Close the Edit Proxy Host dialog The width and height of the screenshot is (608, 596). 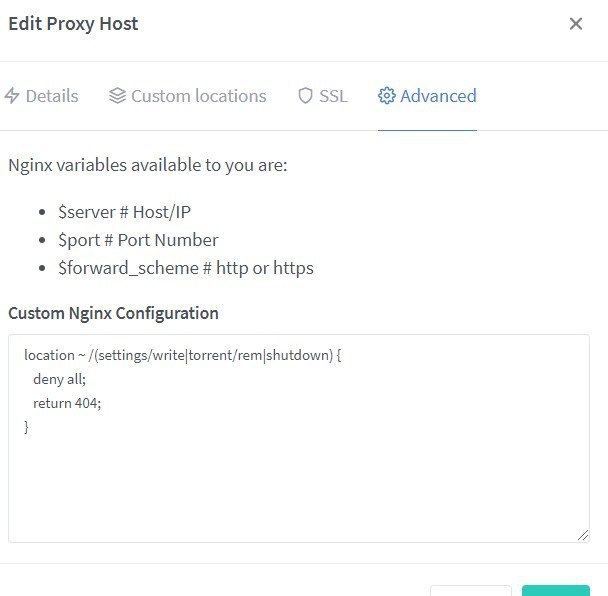coord(576,24)
